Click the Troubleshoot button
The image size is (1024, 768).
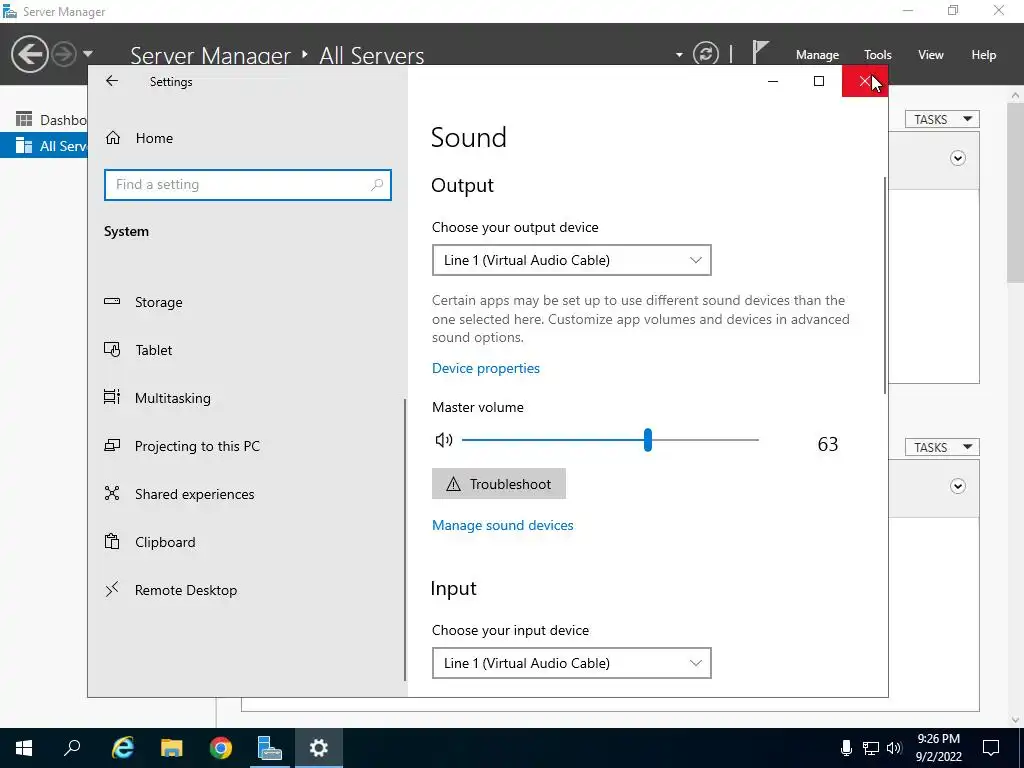coord(499,484)
